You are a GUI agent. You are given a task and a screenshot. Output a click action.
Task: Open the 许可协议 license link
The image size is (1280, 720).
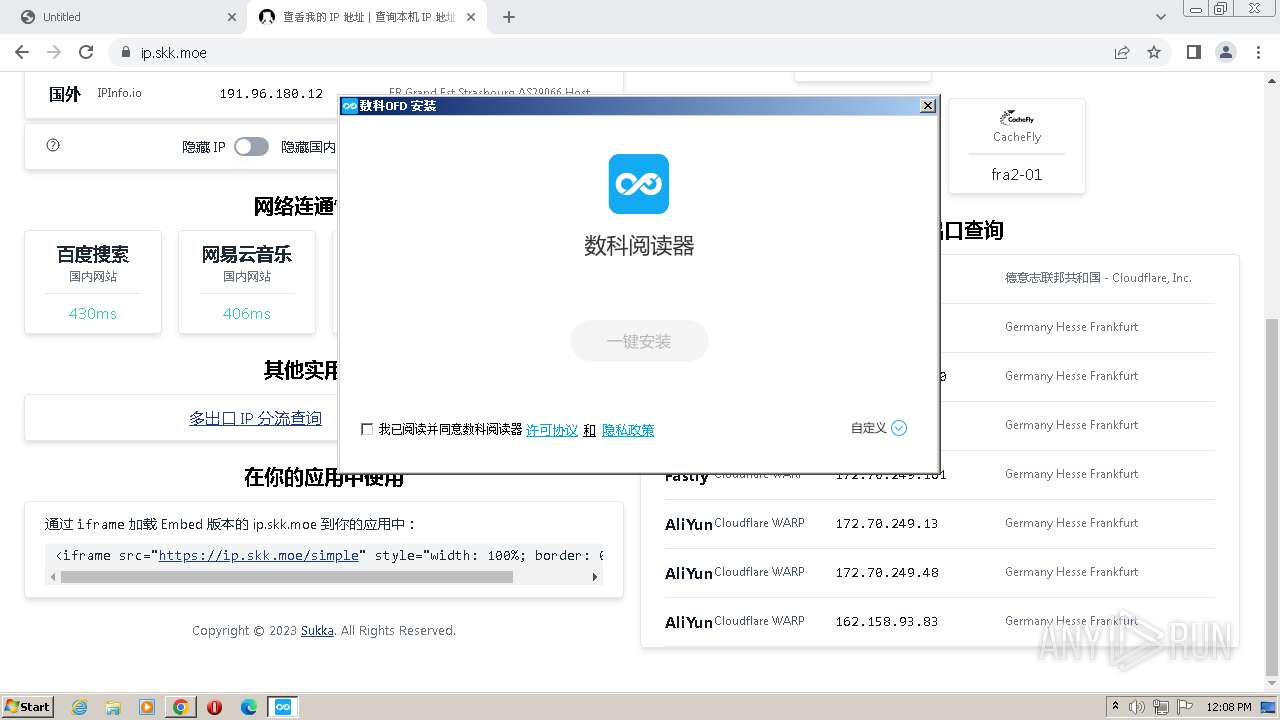(x=552, y=430)
